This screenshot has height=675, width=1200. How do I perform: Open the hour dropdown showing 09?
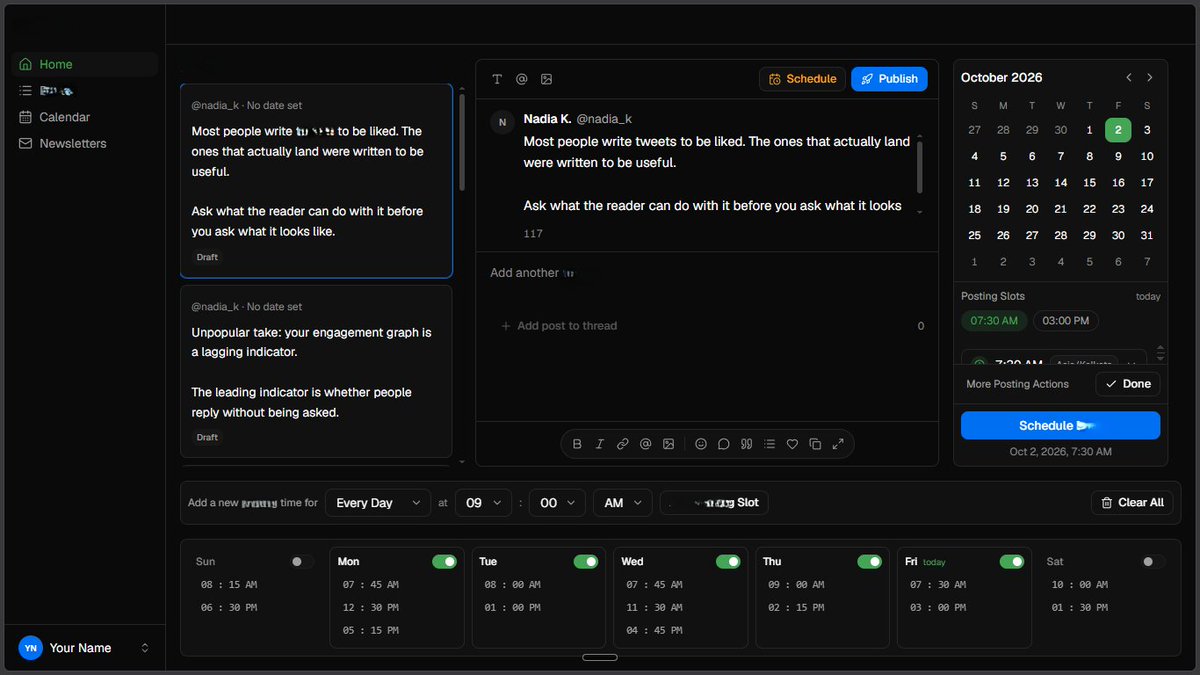pos(484,503)
